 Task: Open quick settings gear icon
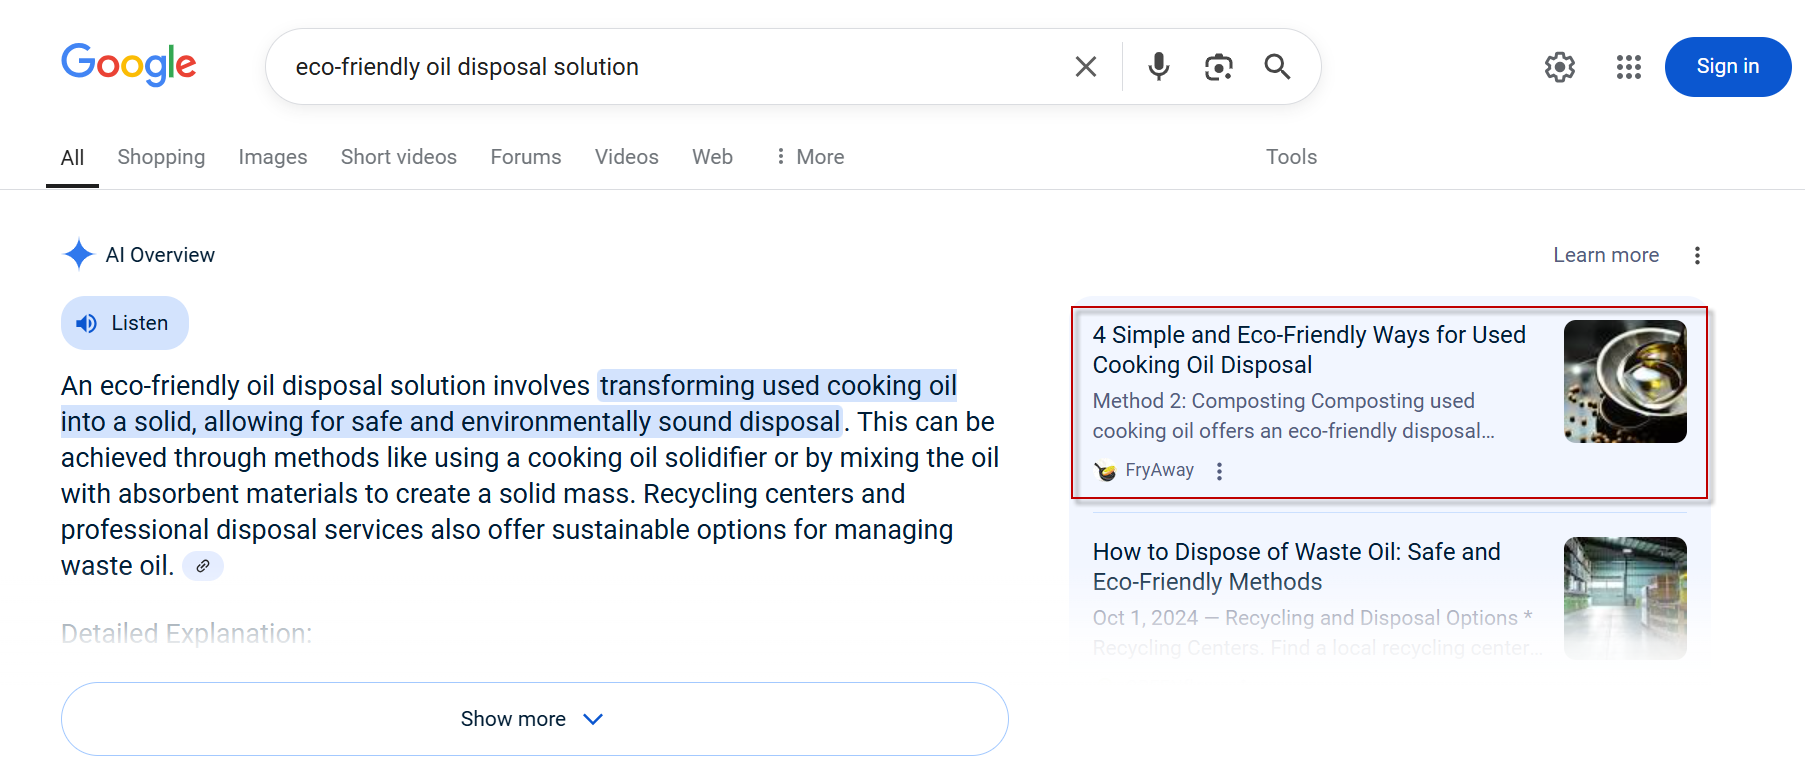click(1560, 67)
